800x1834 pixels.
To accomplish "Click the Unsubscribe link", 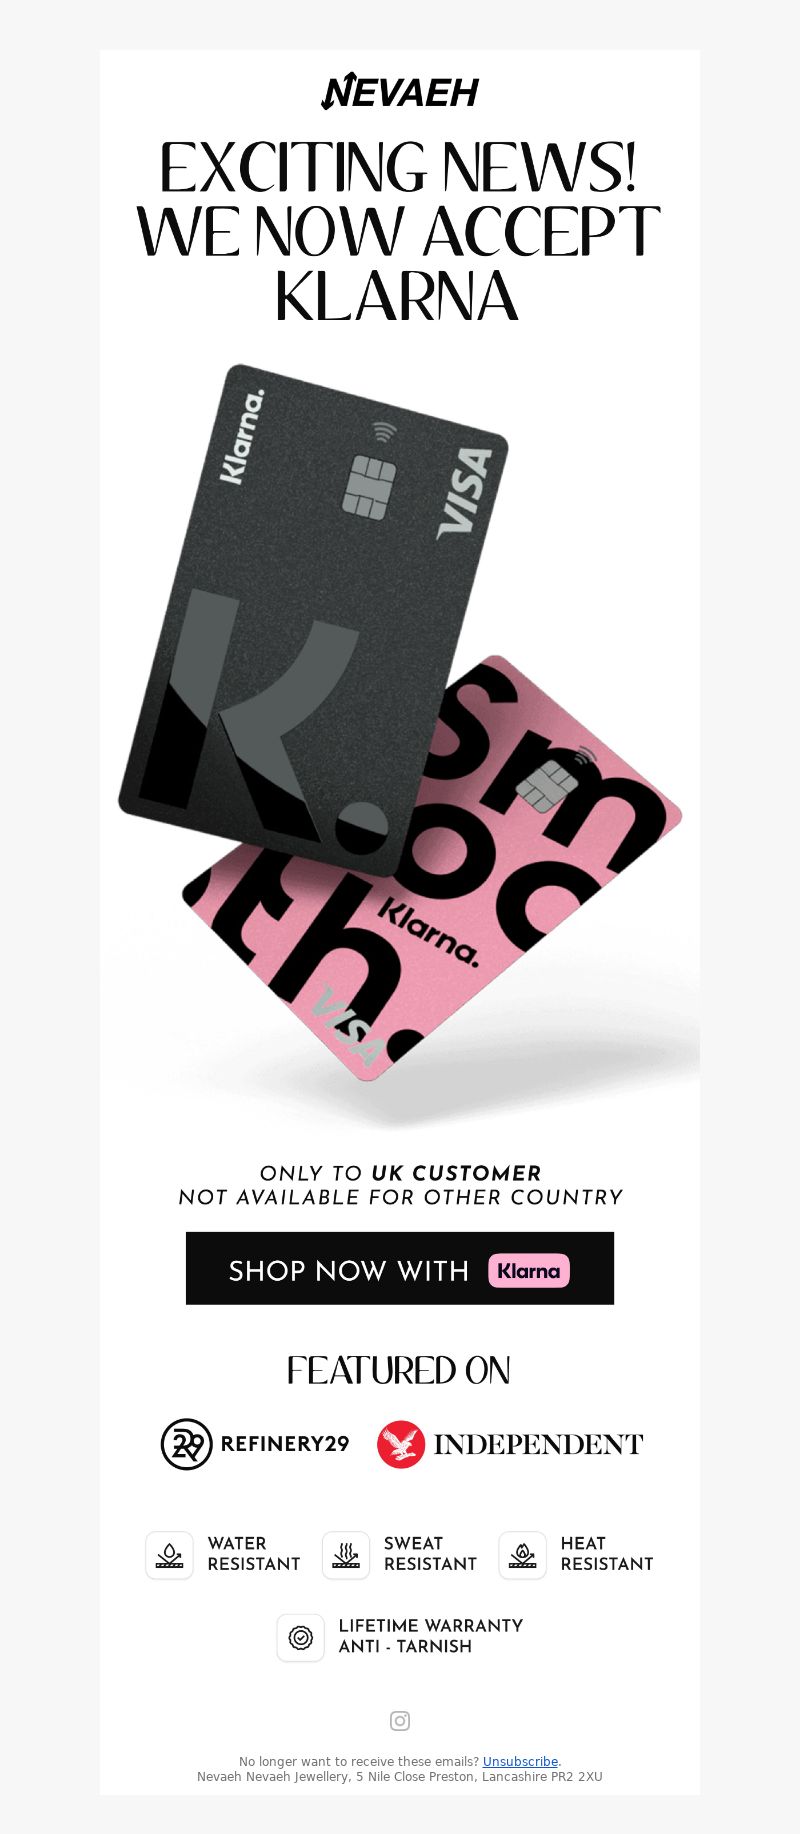I will tap(520, 1762).
